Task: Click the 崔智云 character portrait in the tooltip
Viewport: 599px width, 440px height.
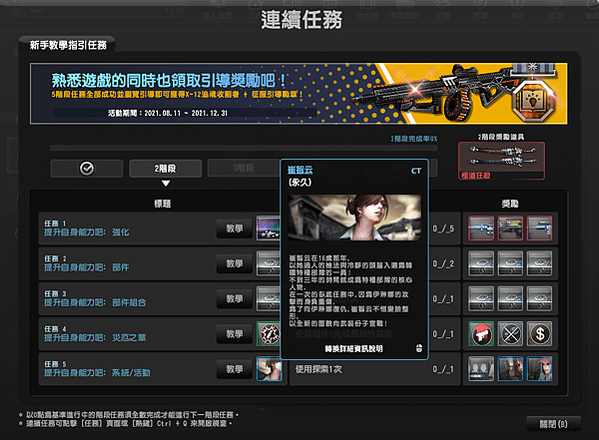Action: pyautogui.click(x=354, y=217)
